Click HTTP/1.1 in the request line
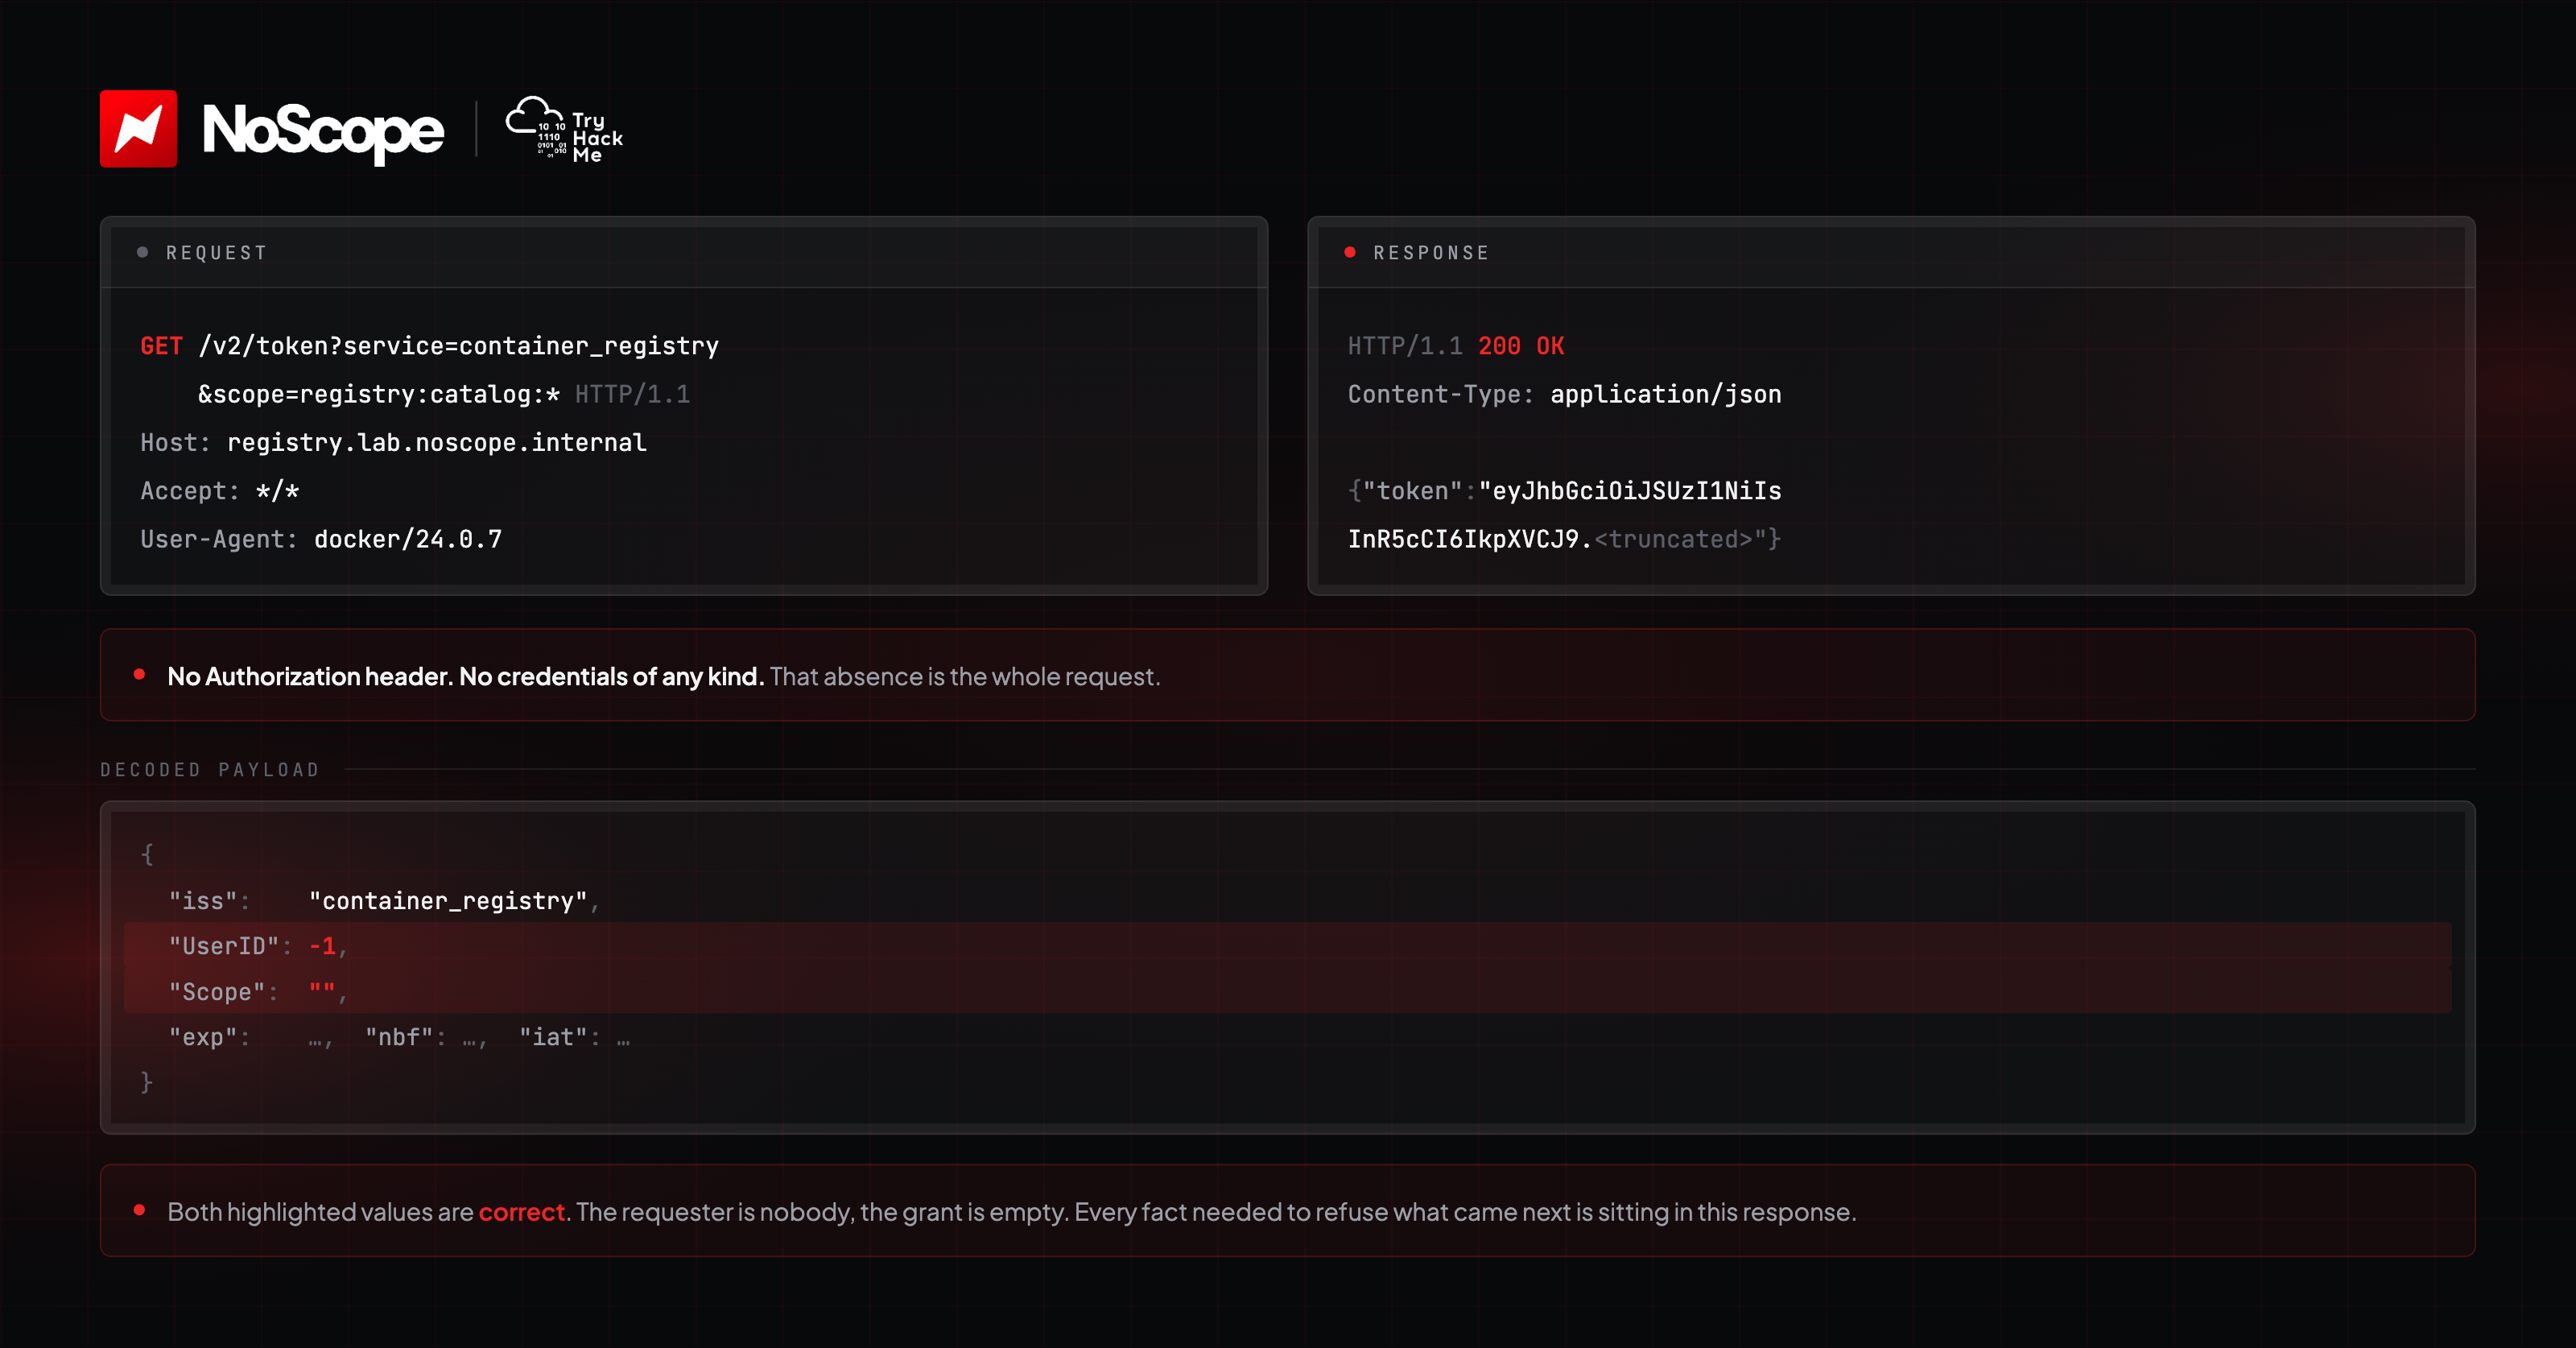2576x1348 pixels. click(x=632, y=394)
